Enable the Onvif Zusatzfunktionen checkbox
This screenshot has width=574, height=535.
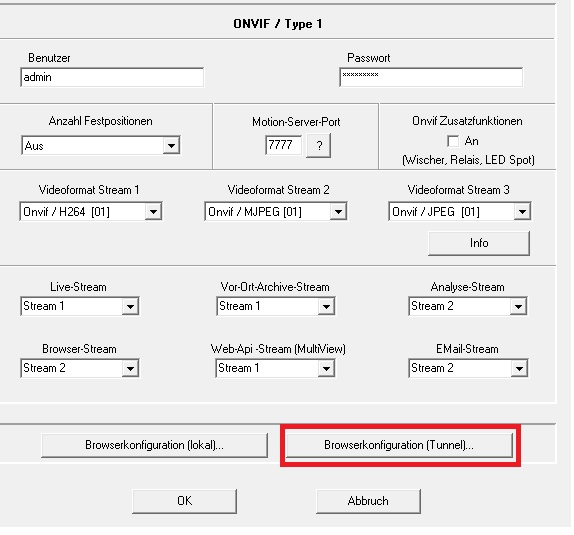pyautogui.click(x=453, y=141)
